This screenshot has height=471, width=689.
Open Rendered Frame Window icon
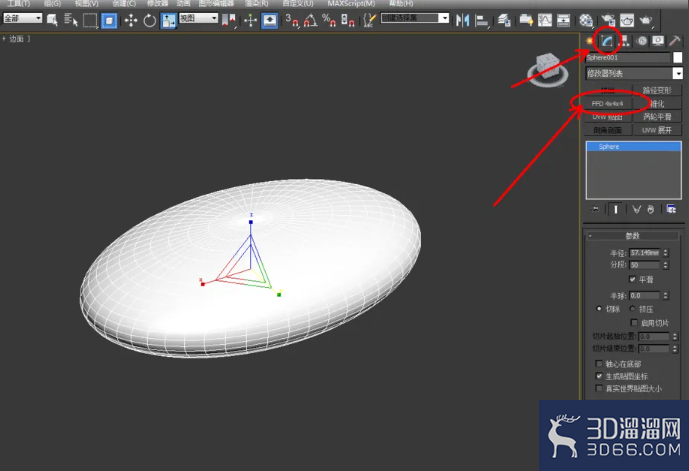pos(627,20)
